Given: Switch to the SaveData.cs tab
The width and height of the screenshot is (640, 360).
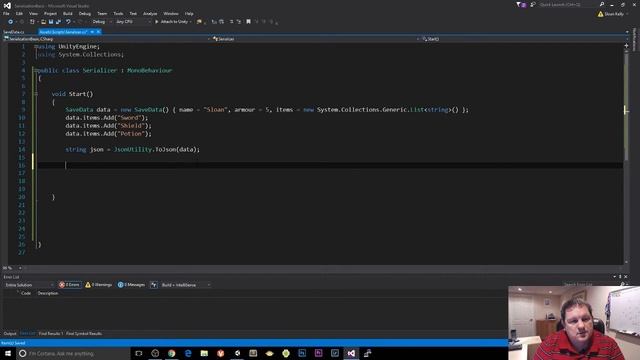Looking at the screenshot, I should (13, 32).
